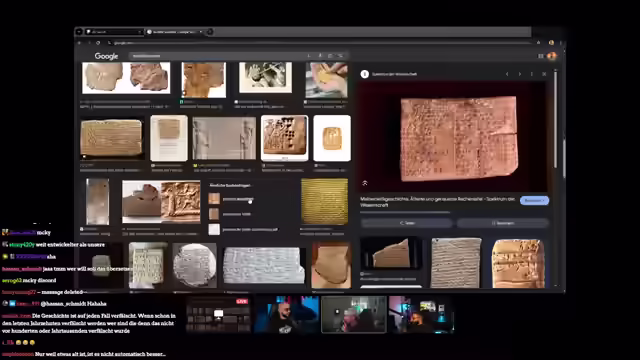Switch to the first browser tab
The height and width of the screenshot is (360, 640).
113,32
